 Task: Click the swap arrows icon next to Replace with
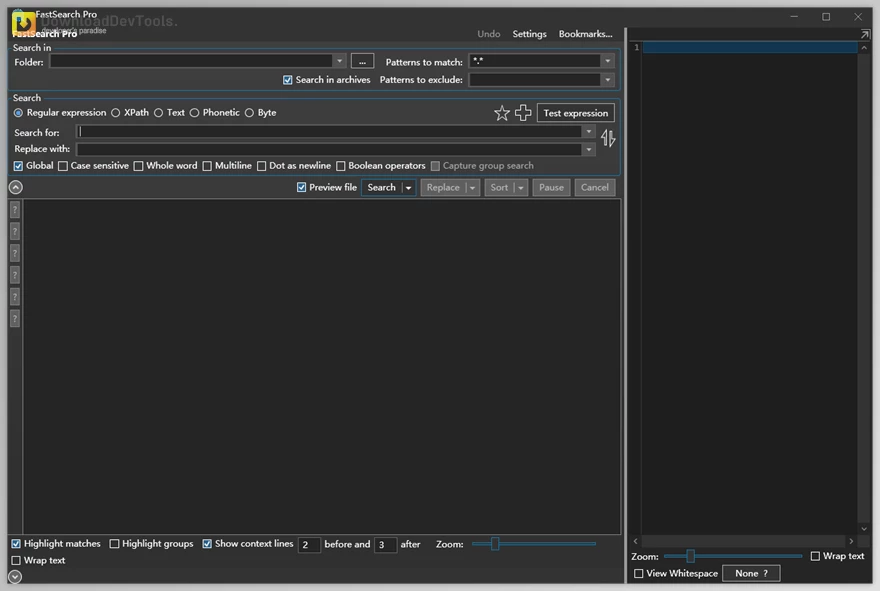tap(608, 138)
